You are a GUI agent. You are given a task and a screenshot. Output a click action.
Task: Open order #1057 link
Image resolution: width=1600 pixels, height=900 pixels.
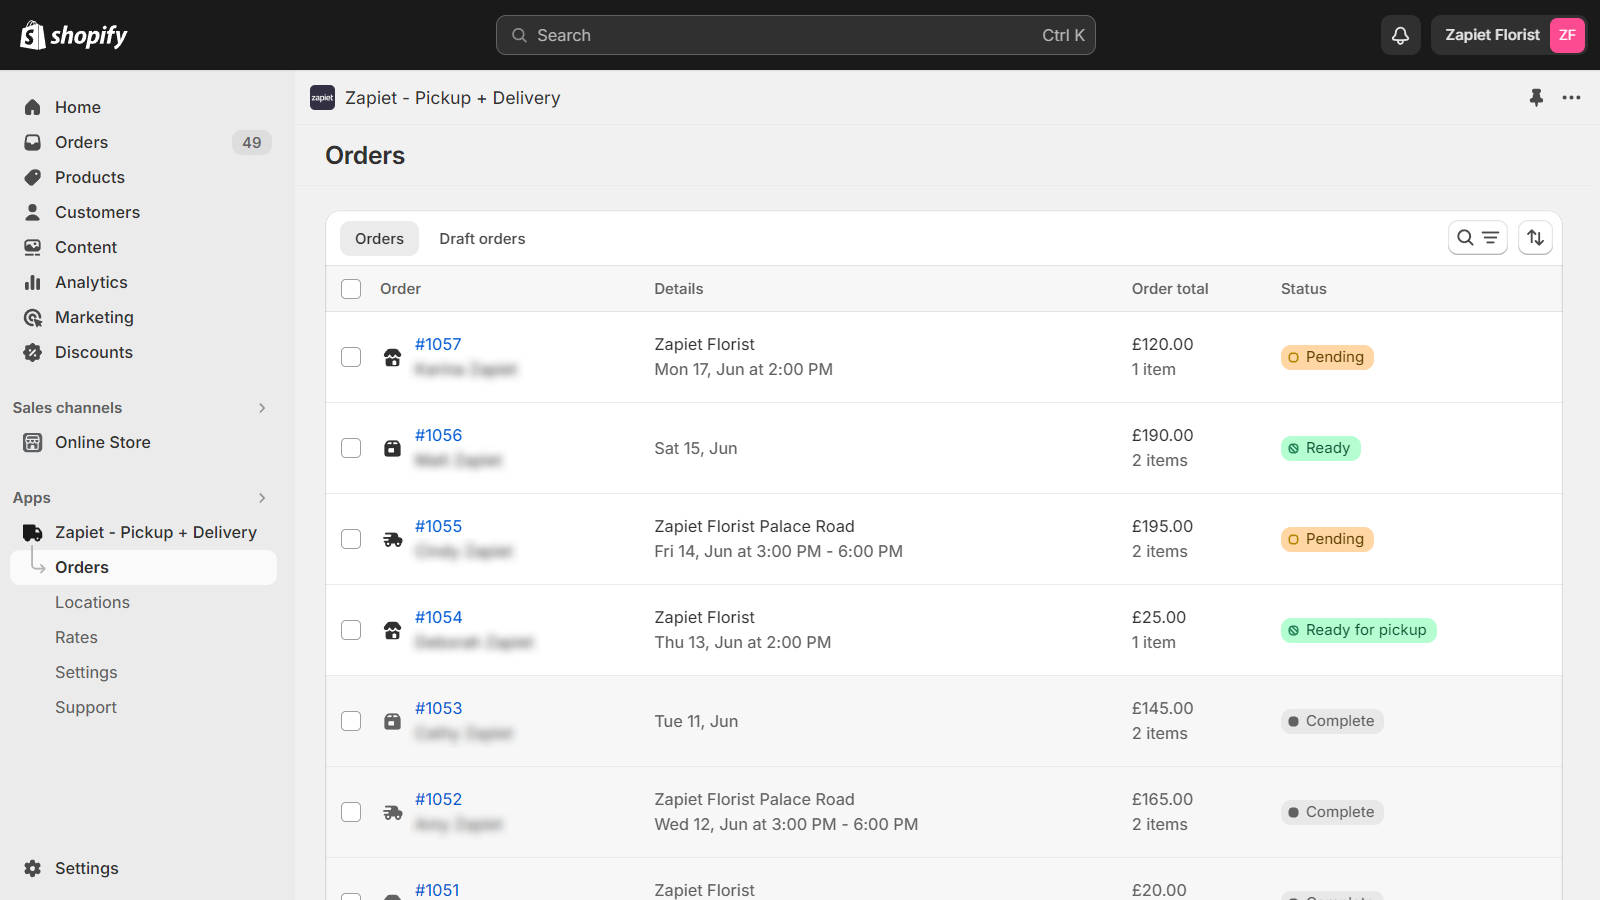(x=438, y=344)
